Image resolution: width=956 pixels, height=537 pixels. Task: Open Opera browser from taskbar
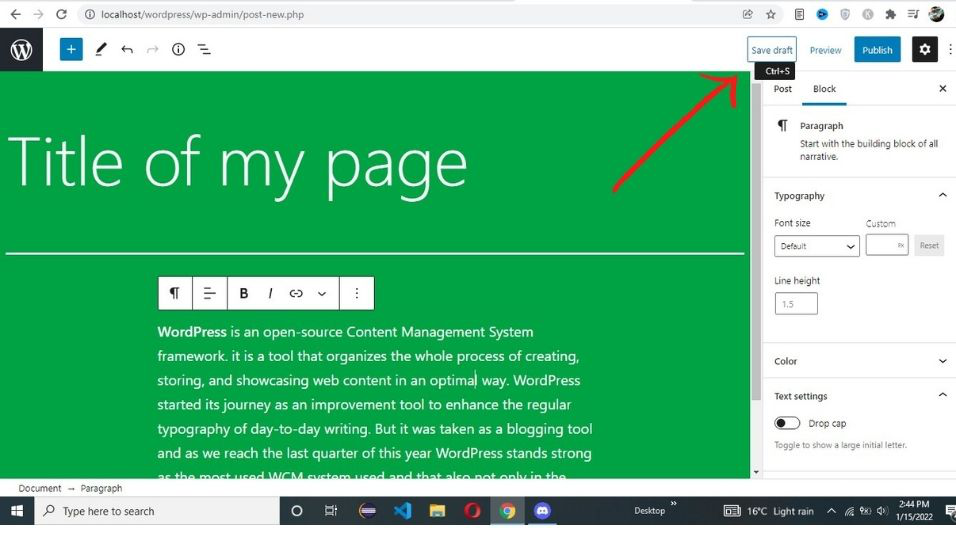pos(473,511)
